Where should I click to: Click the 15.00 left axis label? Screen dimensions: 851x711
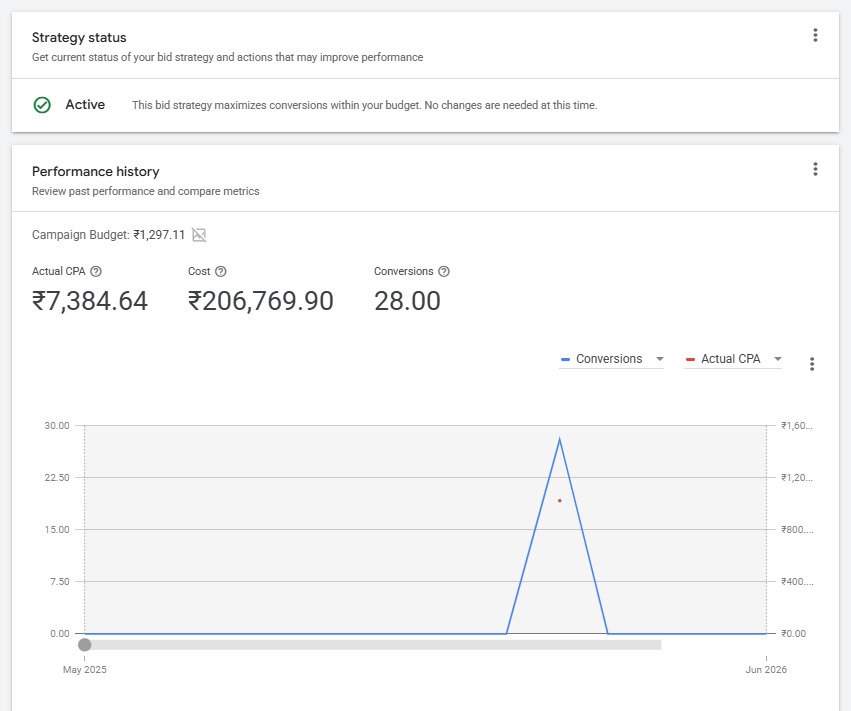(57, 530)
